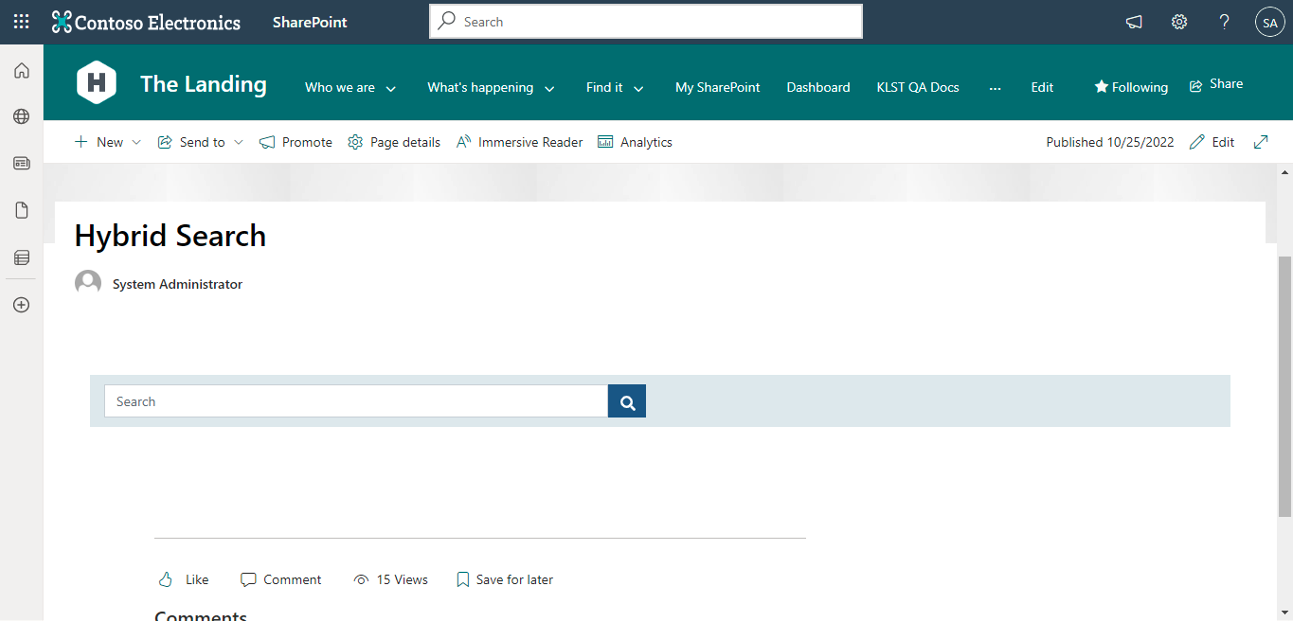Image resolution: width=1293 pixels, height=621 pixels.
Task: Click The Landing site title
Action: coord(203,84)
